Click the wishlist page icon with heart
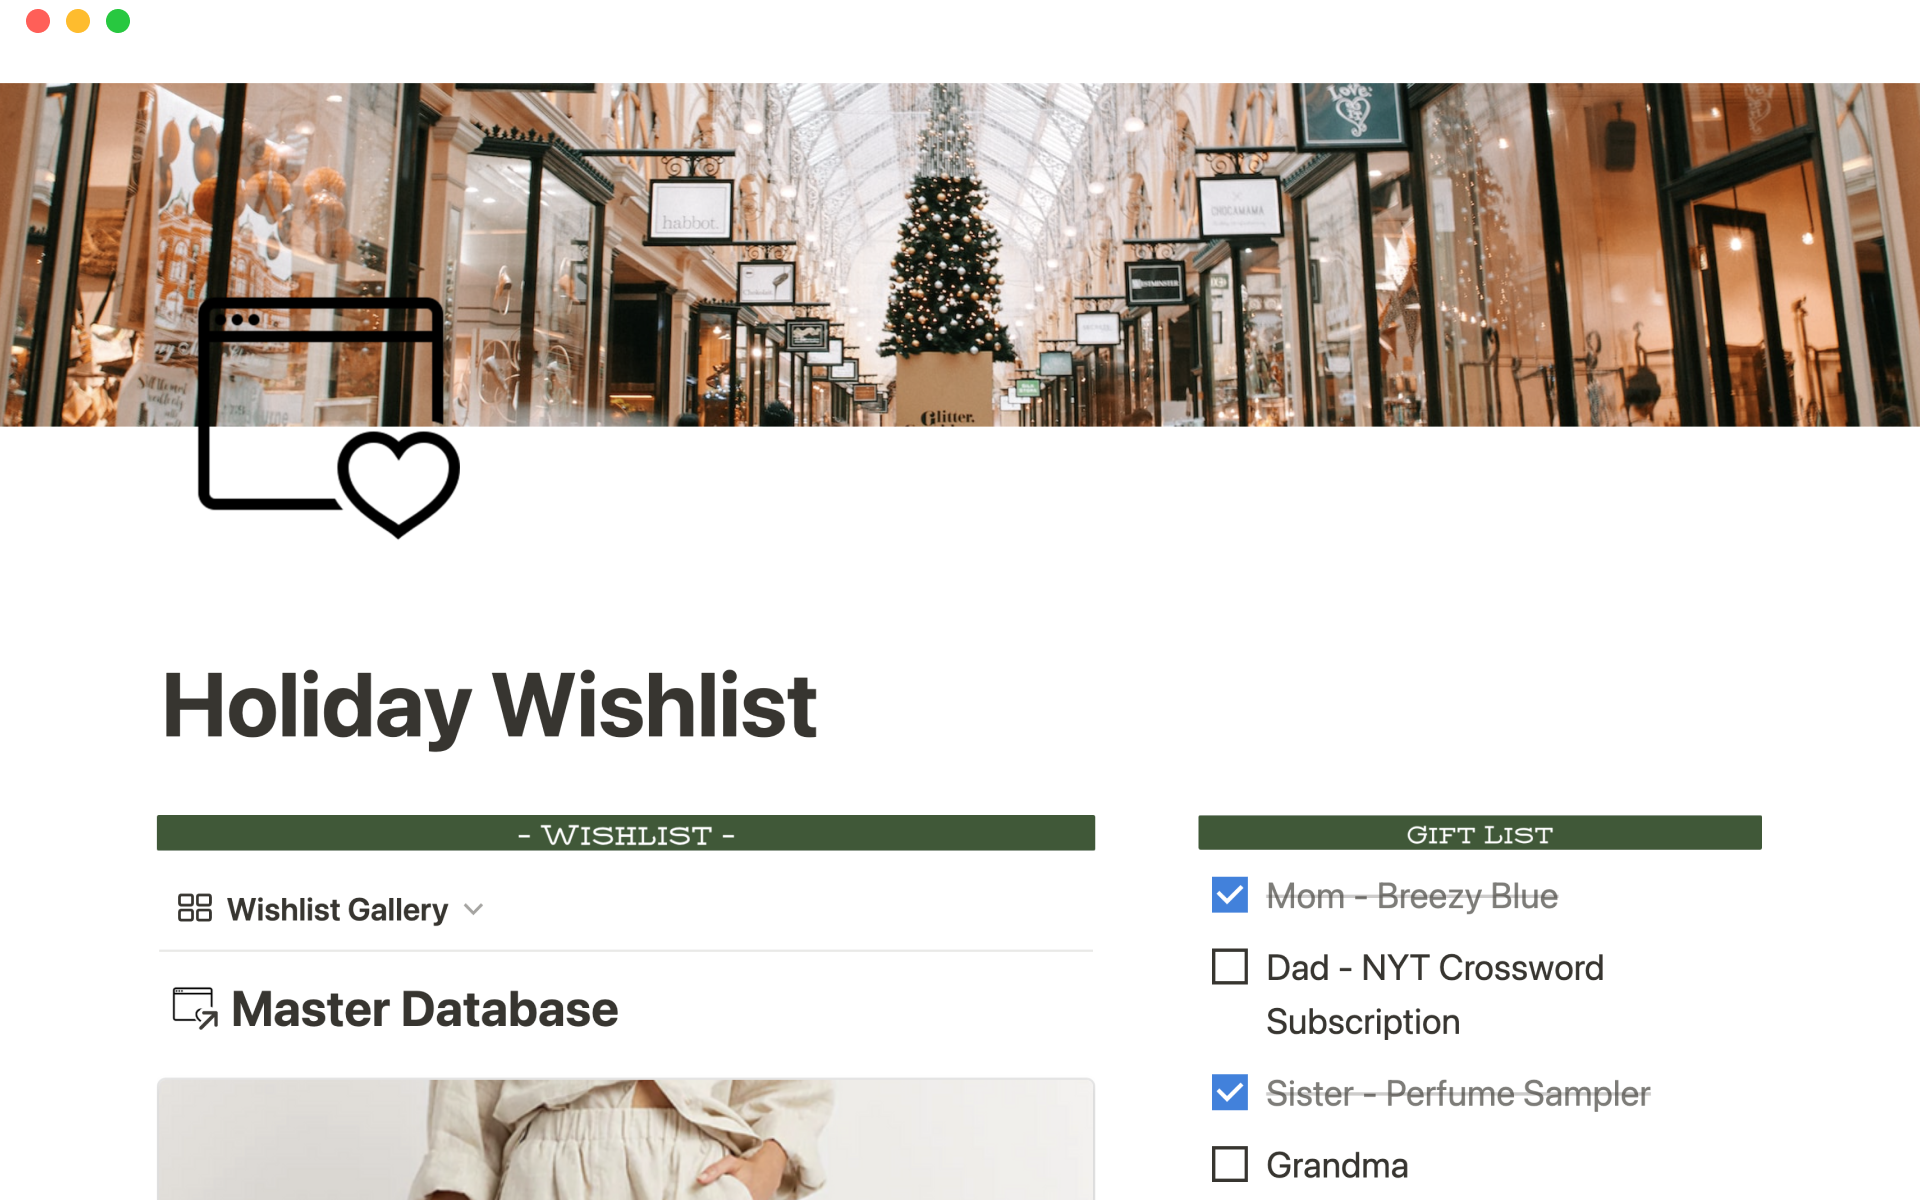 click(x=329, y=417)
